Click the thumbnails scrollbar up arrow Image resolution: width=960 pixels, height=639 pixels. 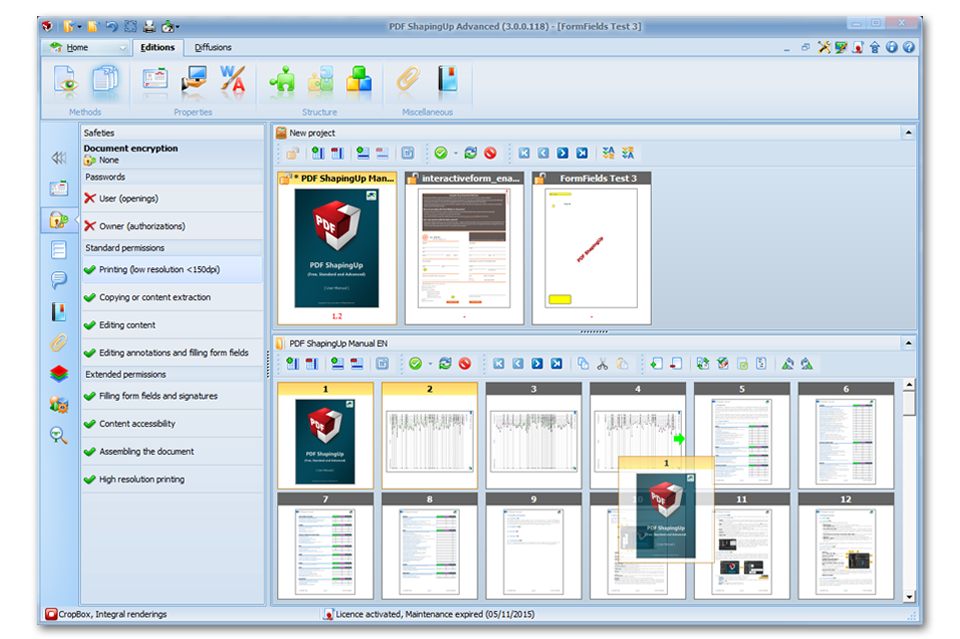click(909, 384)
